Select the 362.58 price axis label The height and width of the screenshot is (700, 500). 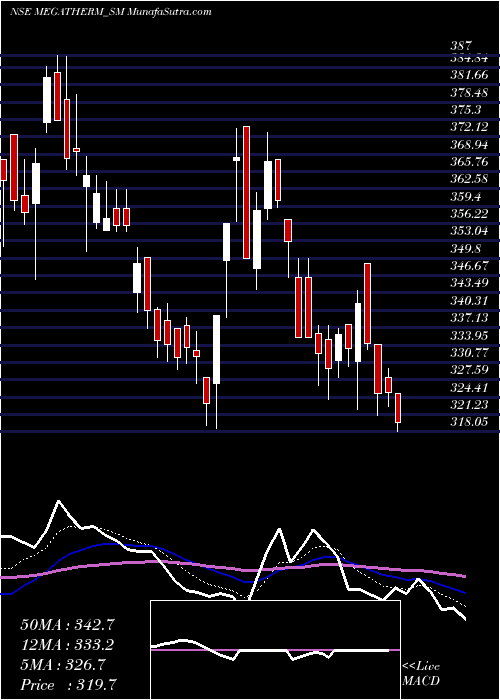point(469,179)
